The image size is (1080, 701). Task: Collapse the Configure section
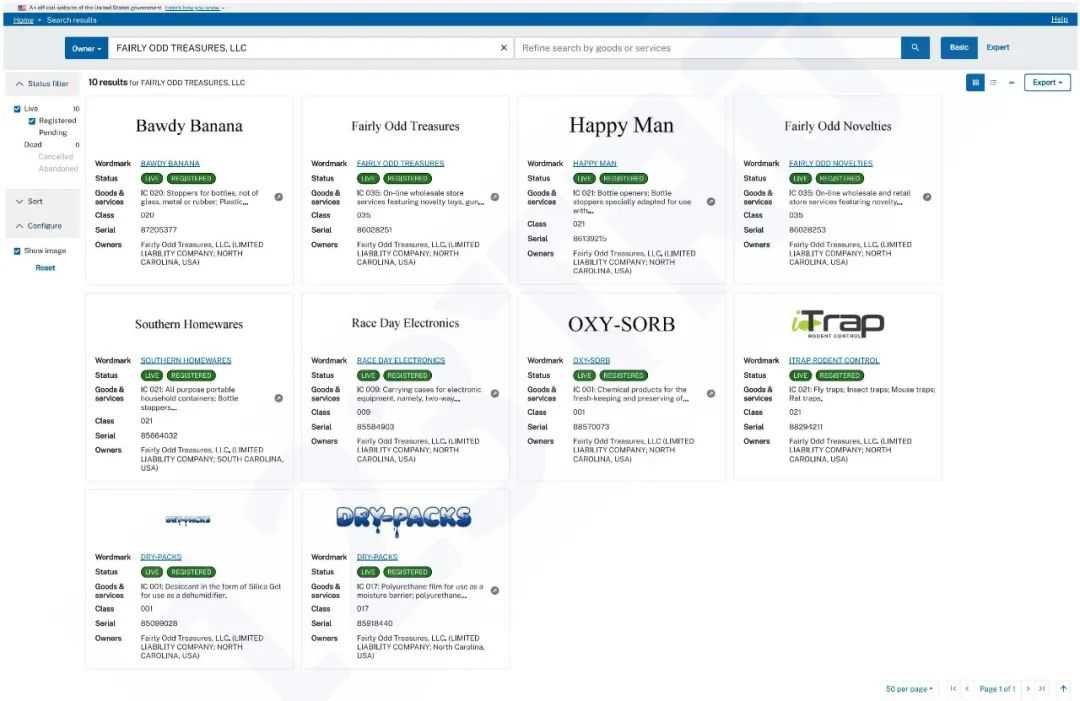point(43,226)
